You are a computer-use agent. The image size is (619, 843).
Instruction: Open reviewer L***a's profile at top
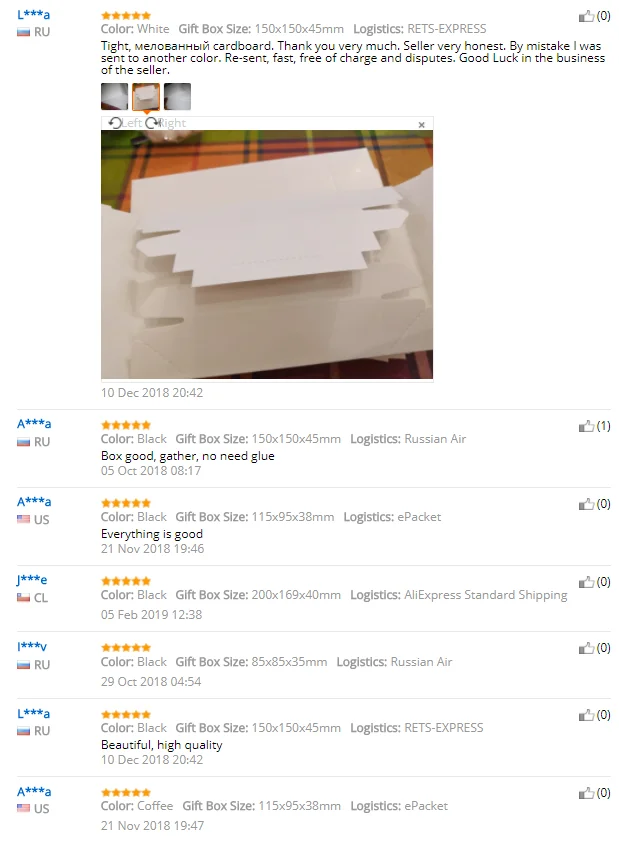[x=33, y=15]
